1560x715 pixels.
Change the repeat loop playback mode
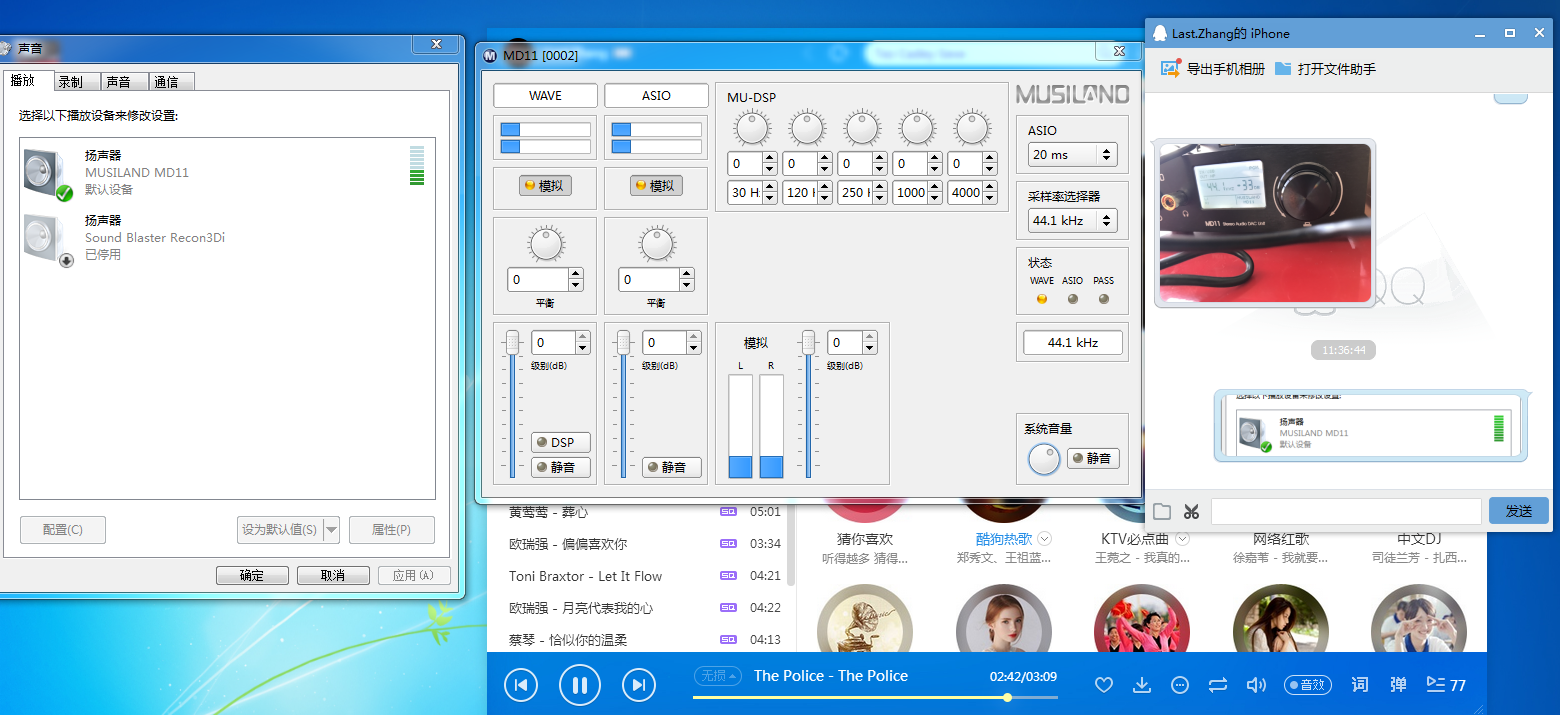click(x=1217, y=685)
